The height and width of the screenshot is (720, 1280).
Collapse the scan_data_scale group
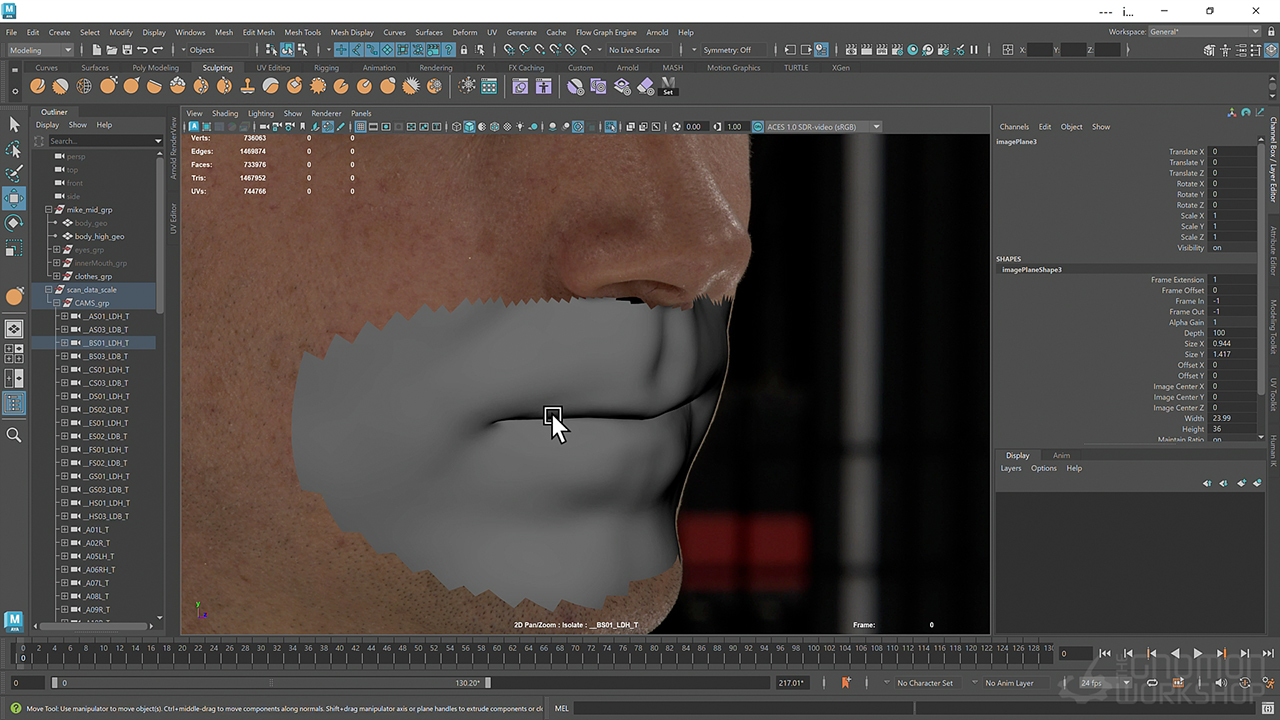pos(48,290)
